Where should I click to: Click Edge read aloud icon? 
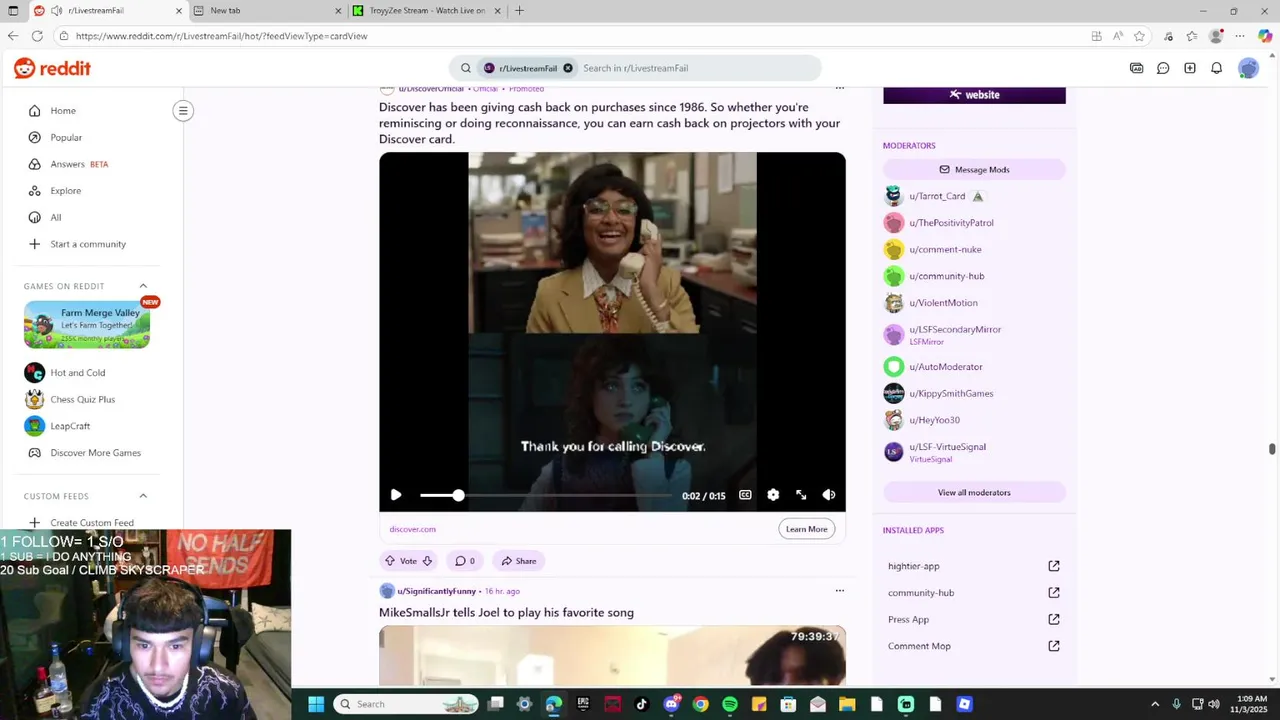pos(1118,36)
